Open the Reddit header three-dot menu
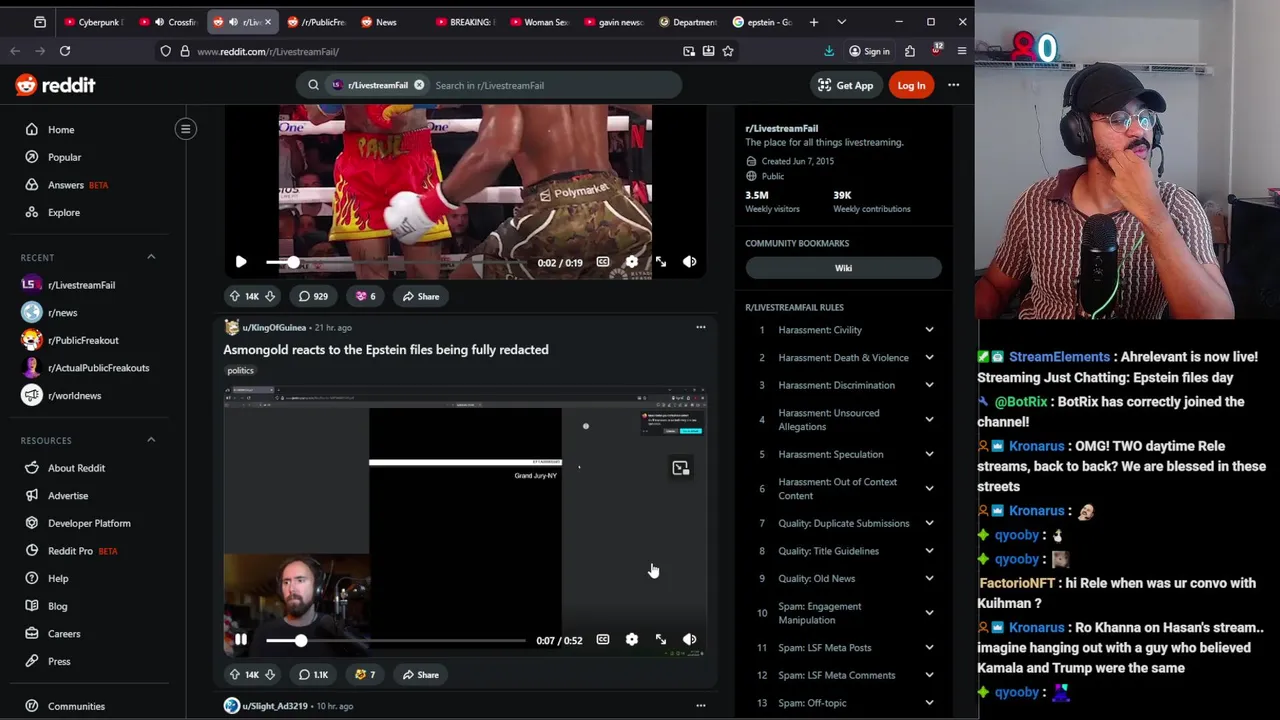The height and width of the screenshot is (720, 1280). tap(954, 85)
